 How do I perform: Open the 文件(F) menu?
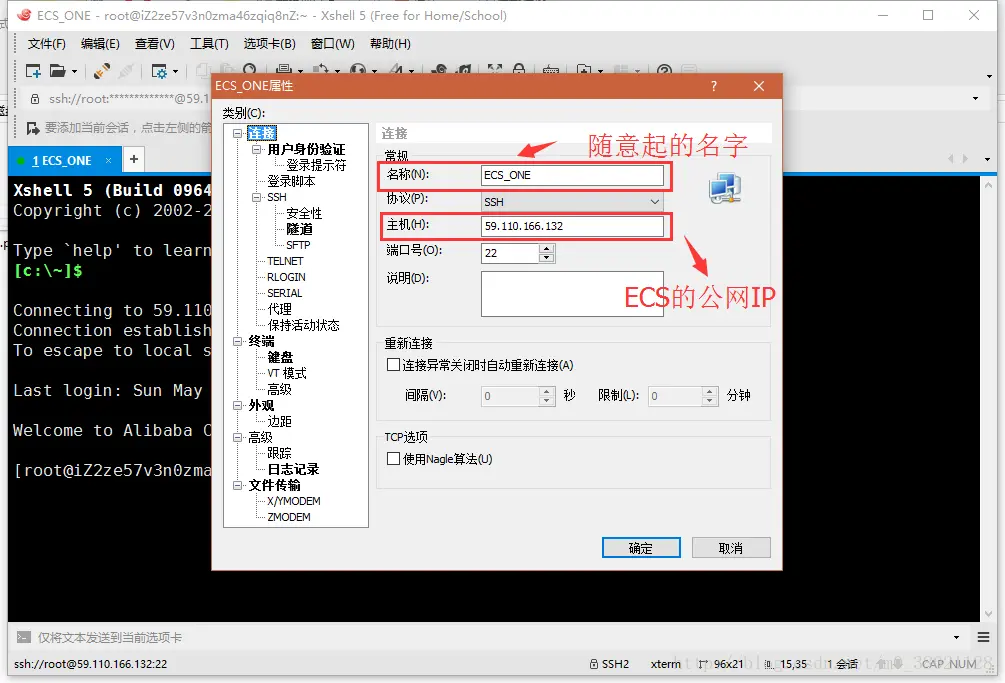point(47,44)
